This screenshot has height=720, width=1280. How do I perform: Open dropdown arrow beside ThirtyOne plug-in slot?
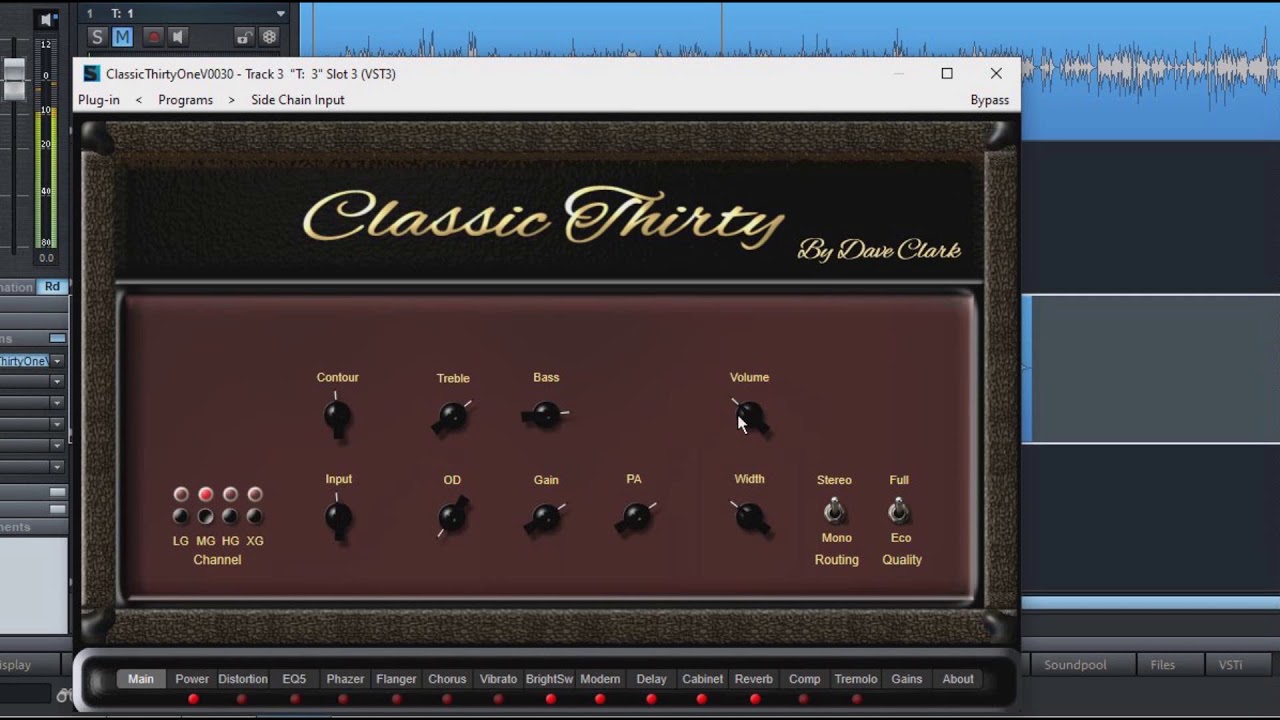57,361
